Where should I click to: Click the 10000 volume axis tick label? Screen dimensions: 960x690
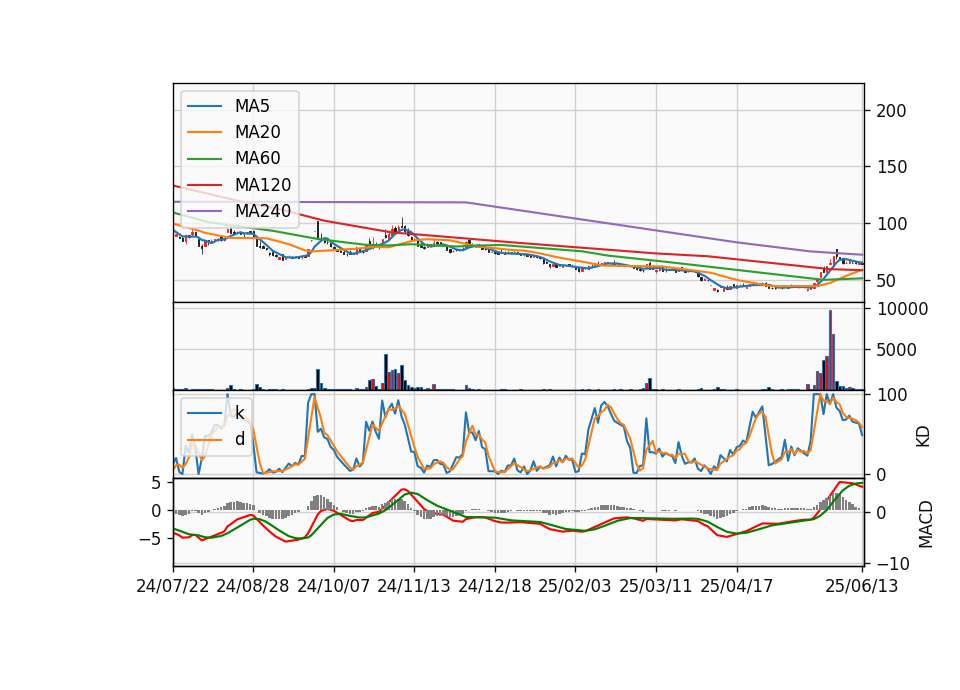902,309
